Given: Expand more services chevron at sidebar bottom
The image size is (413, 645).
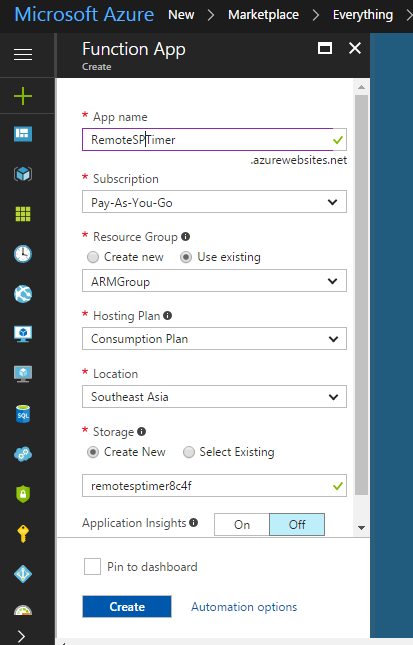Looking at the screenshot, I should 21,636.
